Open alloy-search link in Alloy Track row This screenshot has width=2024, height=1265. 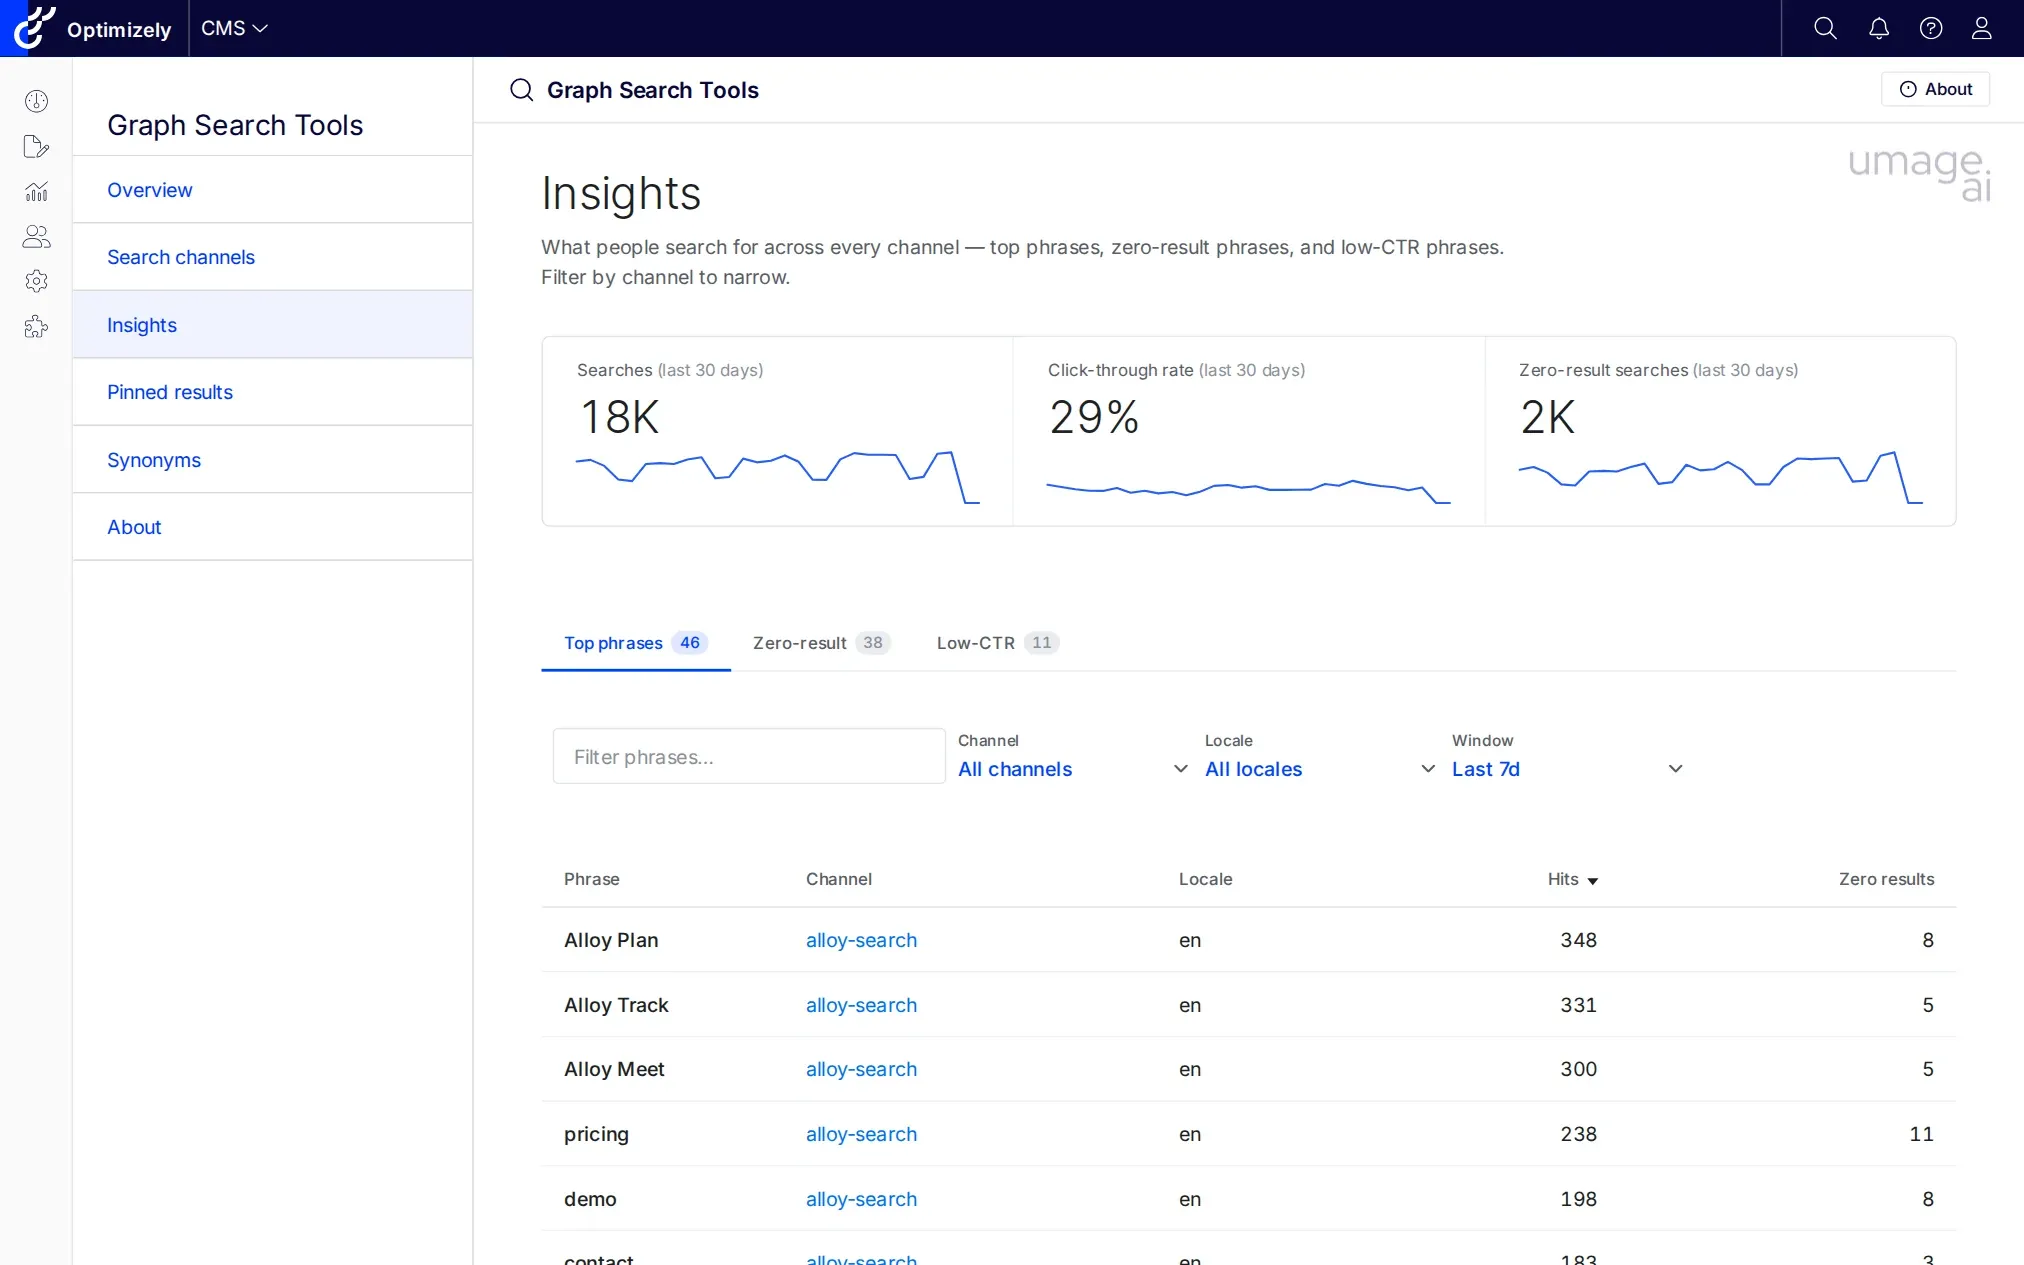pos(861,1005)
